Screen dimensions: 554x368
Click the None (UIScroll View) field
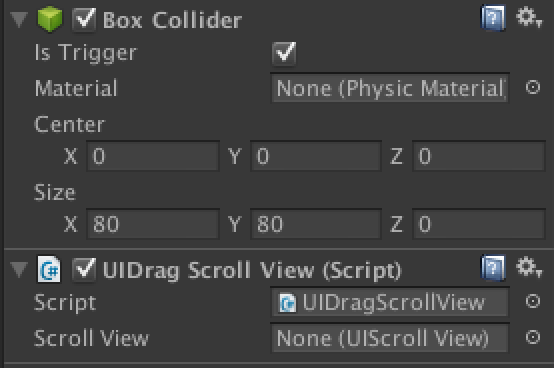click(390, 338)
